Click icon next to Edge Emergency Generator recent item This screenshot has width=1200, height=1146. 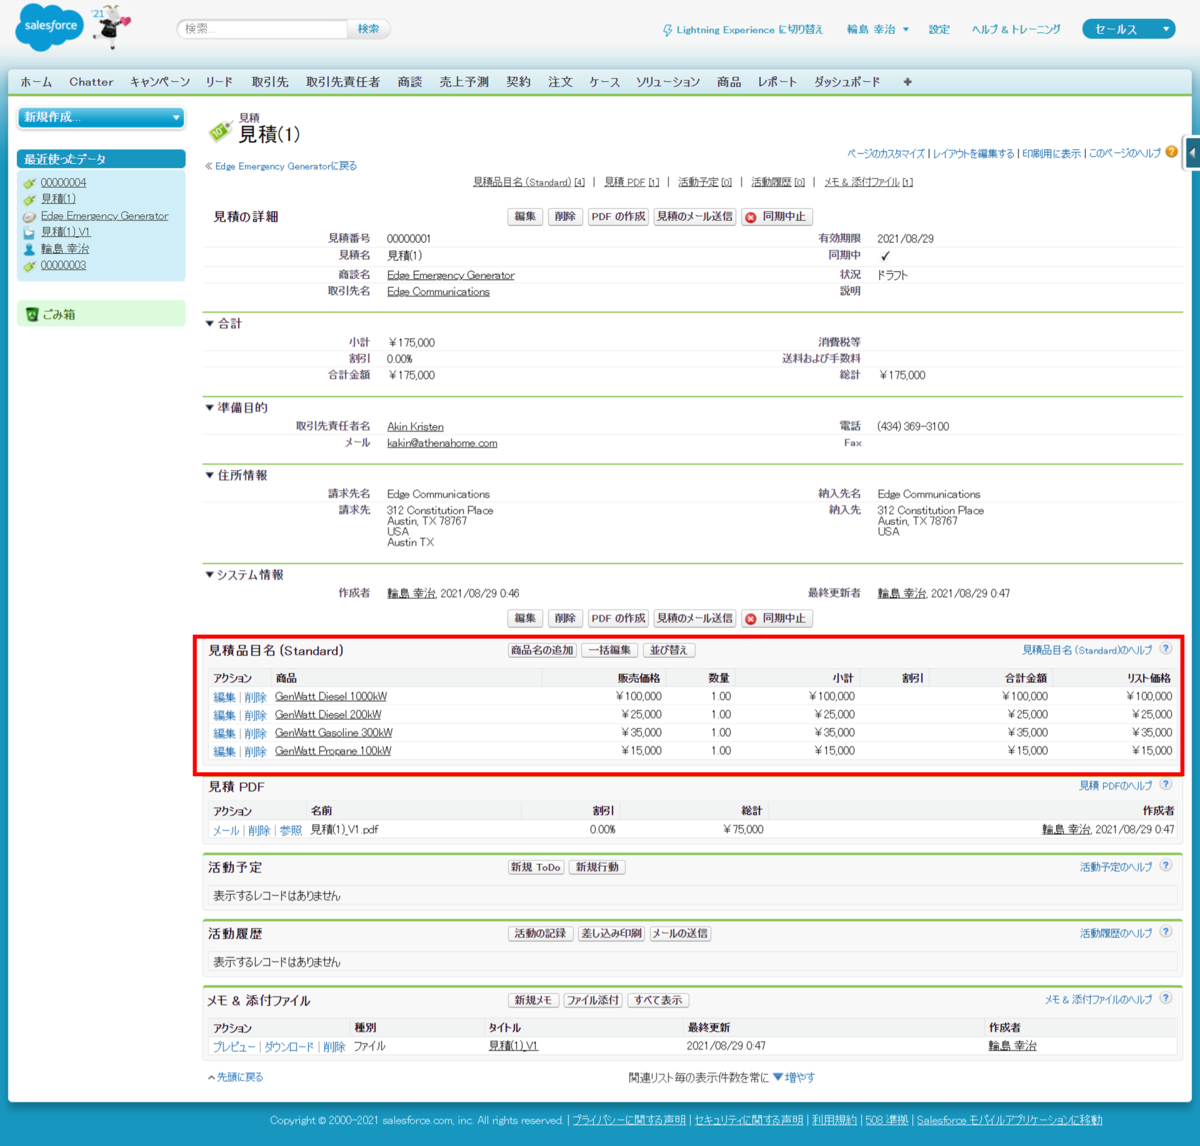tap(30, 216)
